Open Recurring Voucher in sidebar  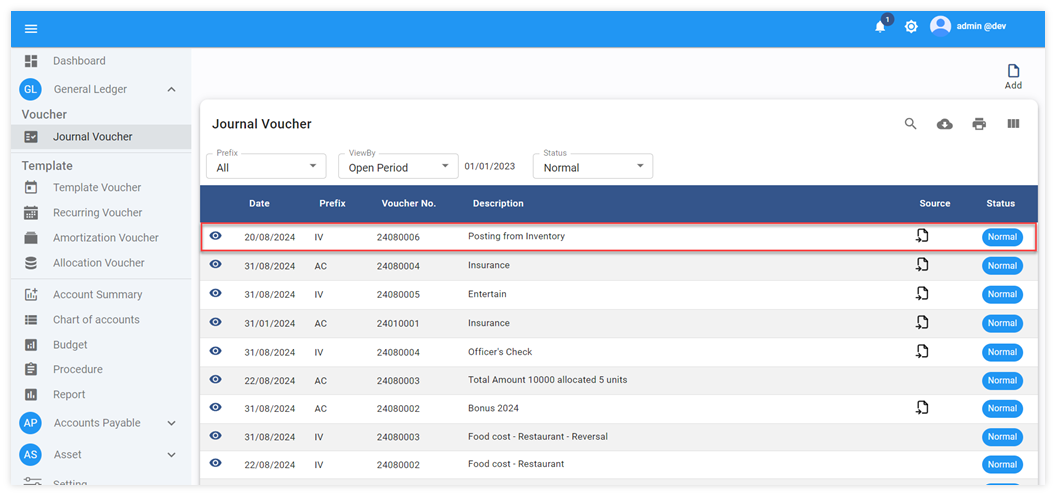[97, 213]
